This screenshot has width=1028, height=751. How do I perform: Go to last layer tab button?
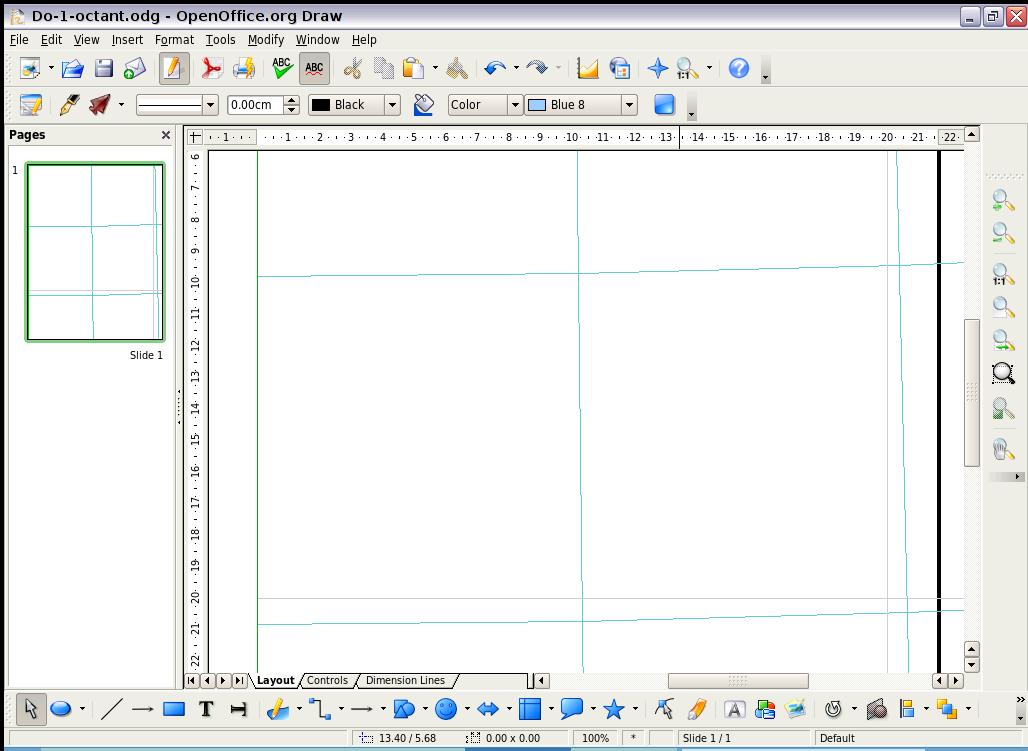239,681
